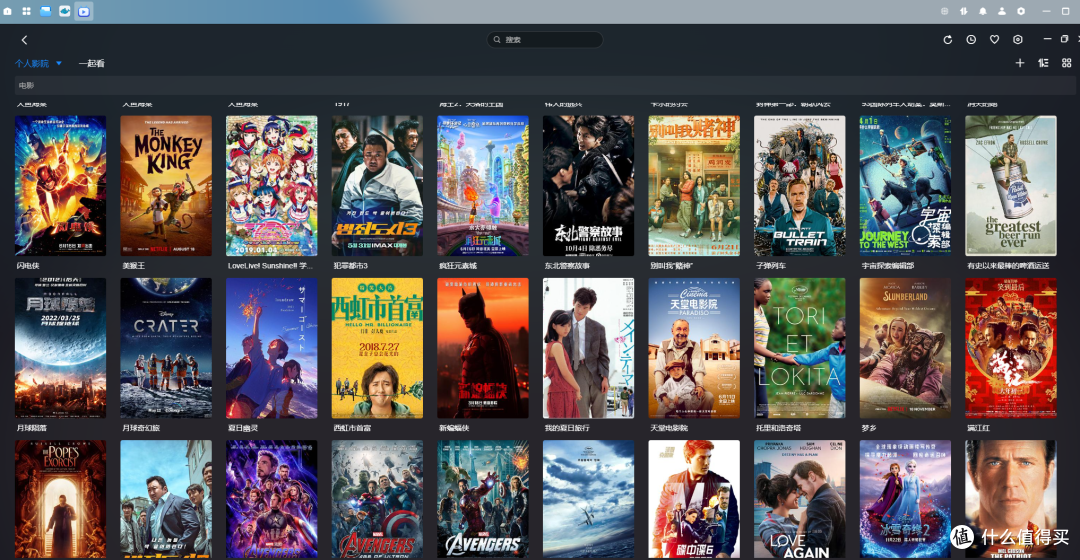Add a new library with plus icon
1080x560 pixels.
[x=1020, y=63]
